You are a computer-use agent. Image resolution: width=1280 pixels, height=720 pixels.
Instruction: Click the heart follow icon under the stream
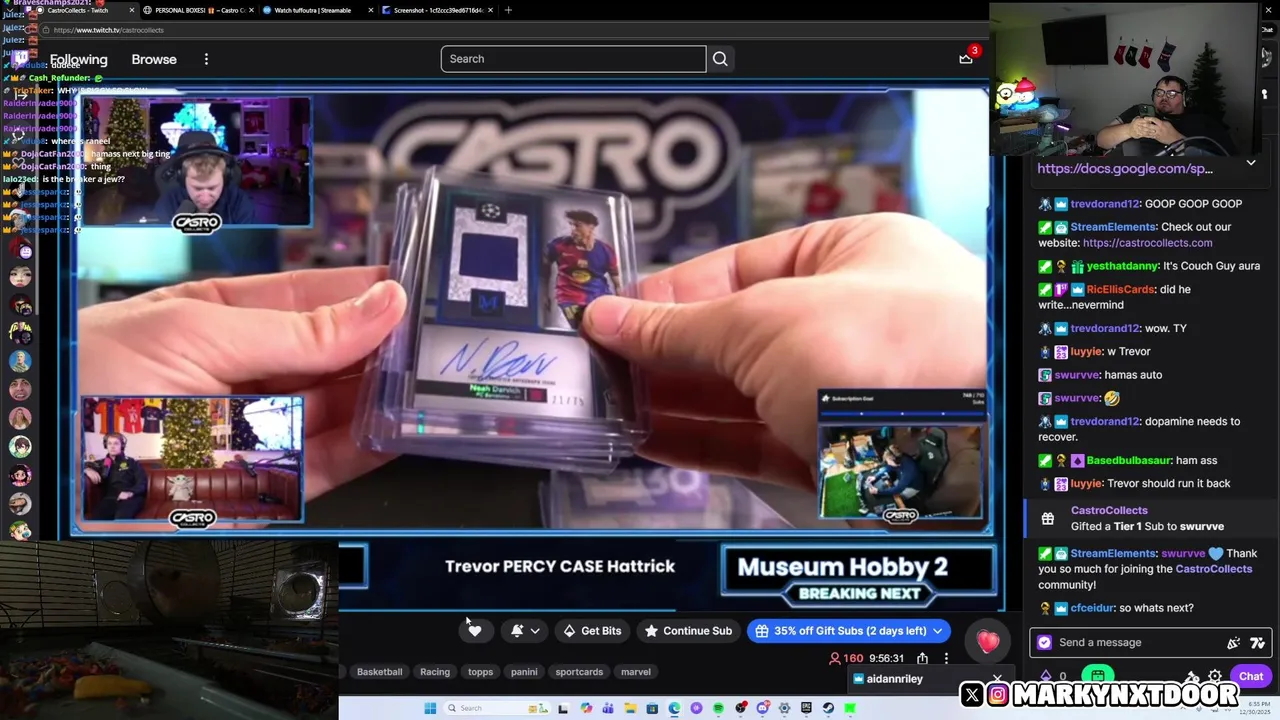pos(475,631)
